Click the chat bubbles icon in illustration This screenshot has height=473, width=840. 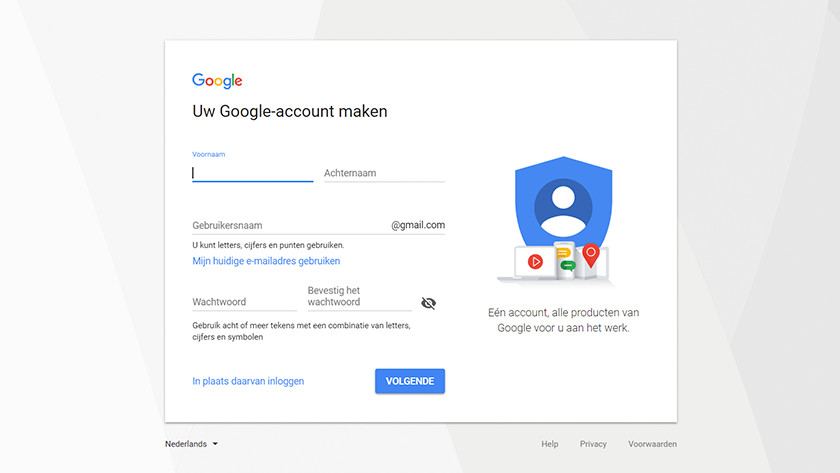(x=565, y=259)
